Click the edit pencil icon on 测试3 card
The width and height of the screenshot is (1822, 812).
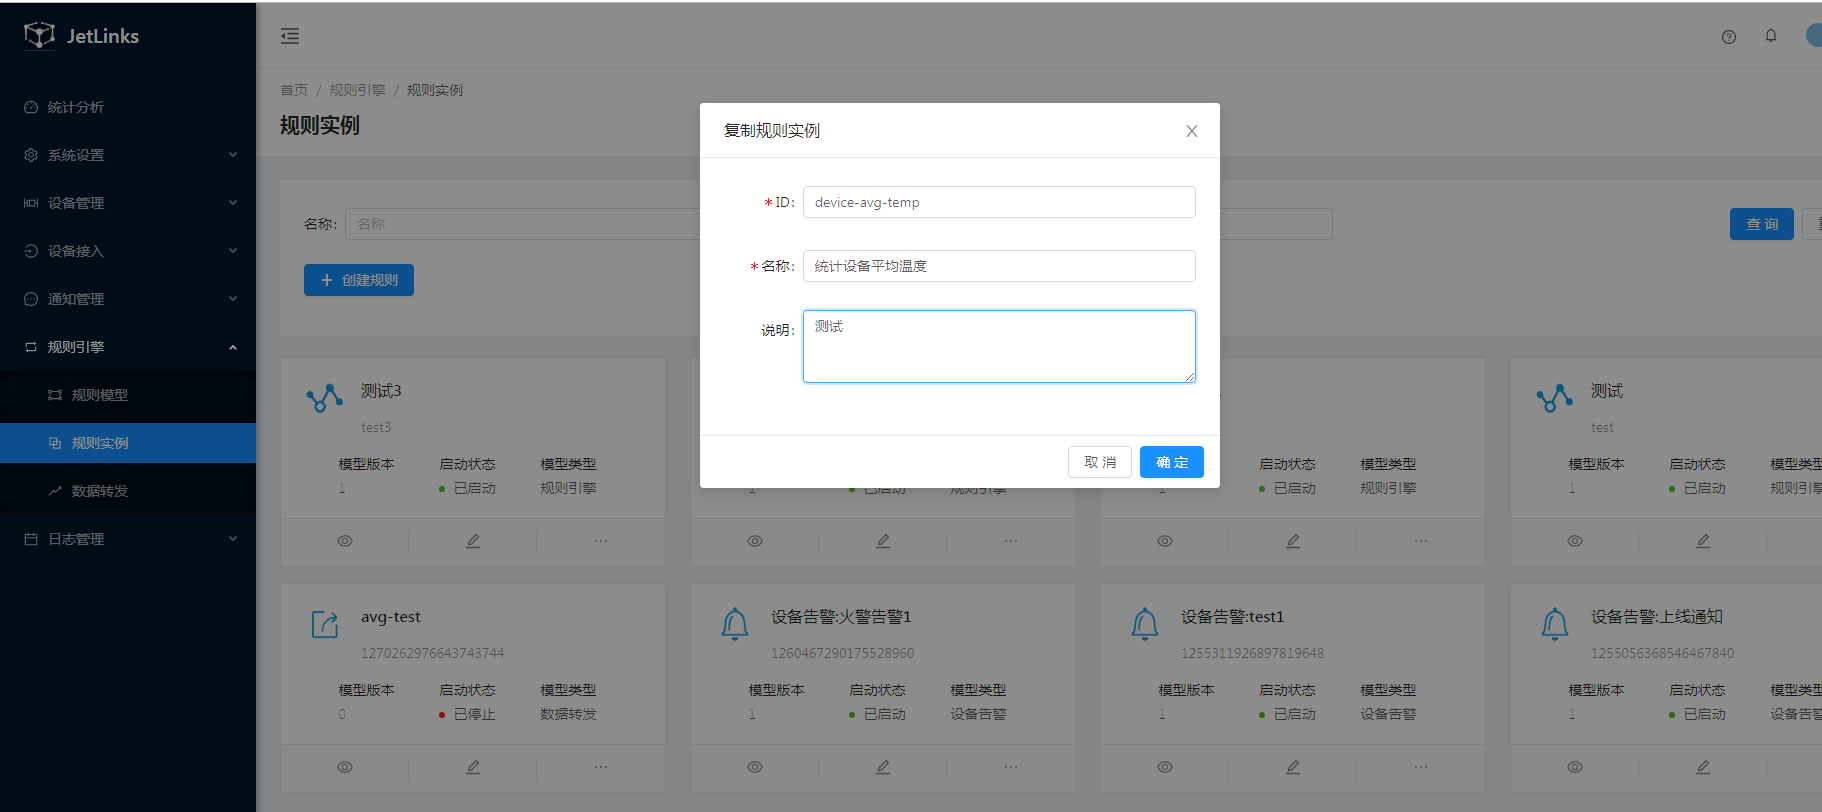point(473,541)
